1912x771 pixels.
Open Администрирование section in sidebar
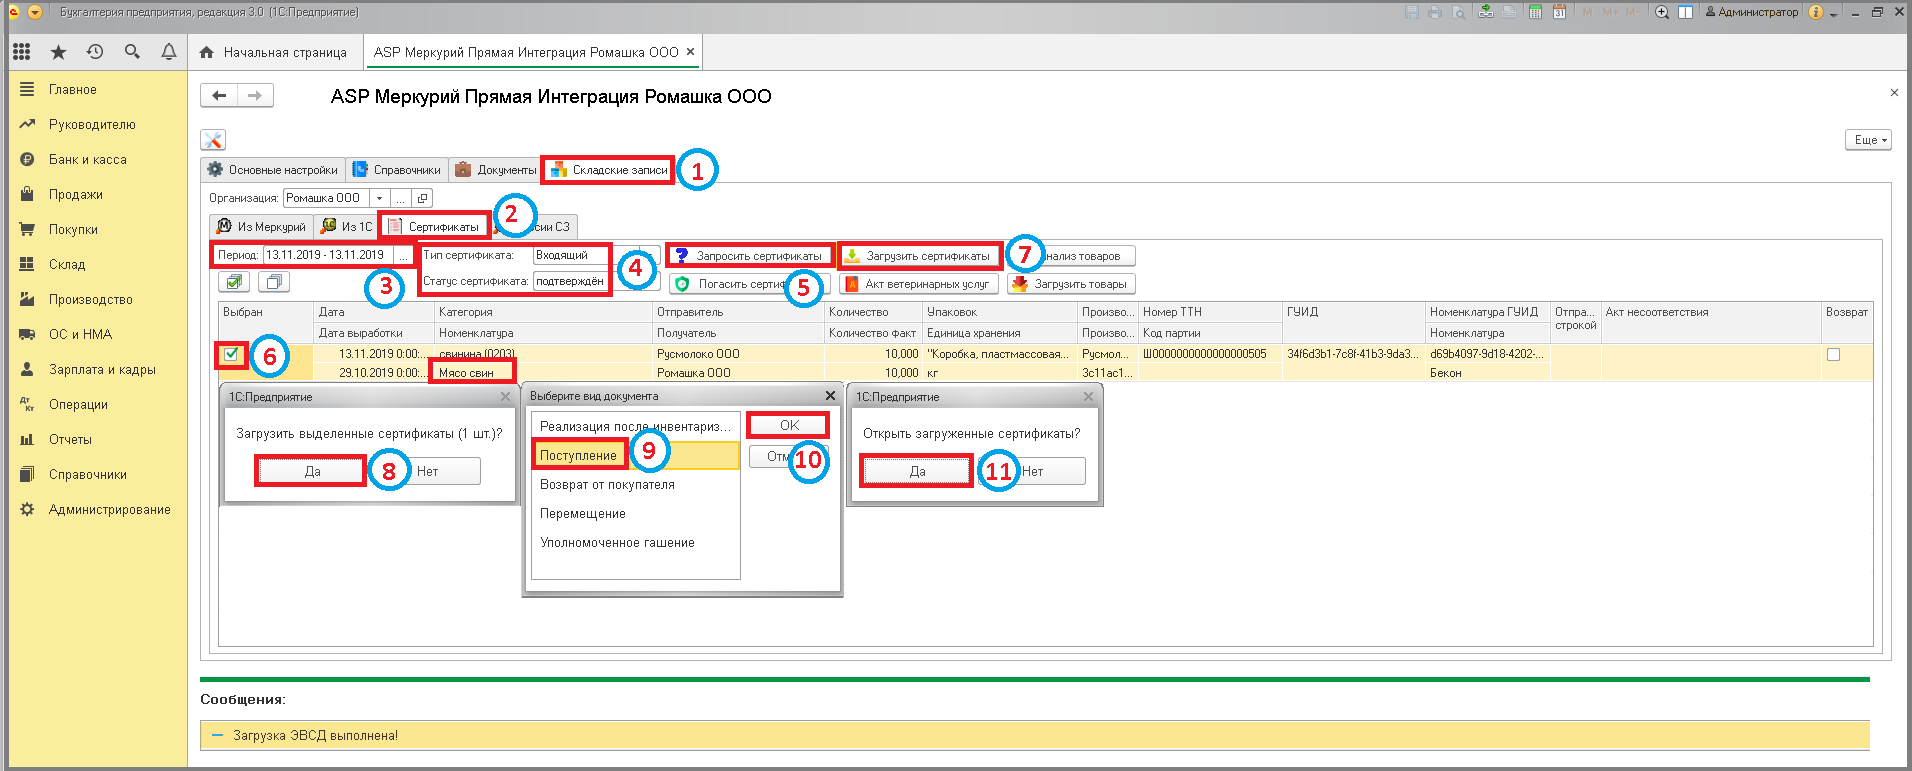pos(110,509)
